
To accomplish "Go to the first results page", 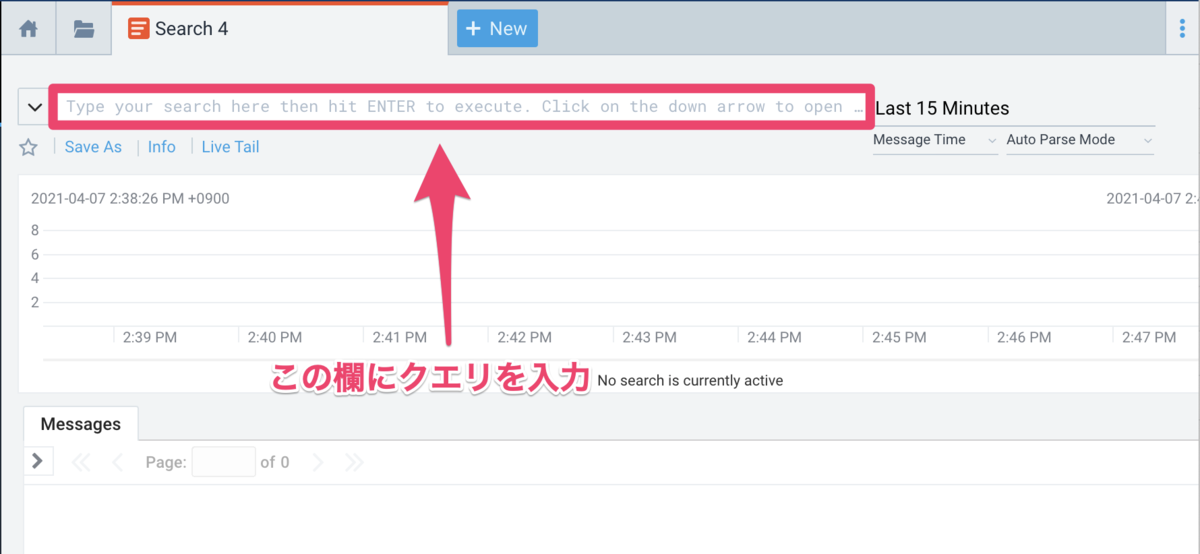I will [x=81, y=462].
